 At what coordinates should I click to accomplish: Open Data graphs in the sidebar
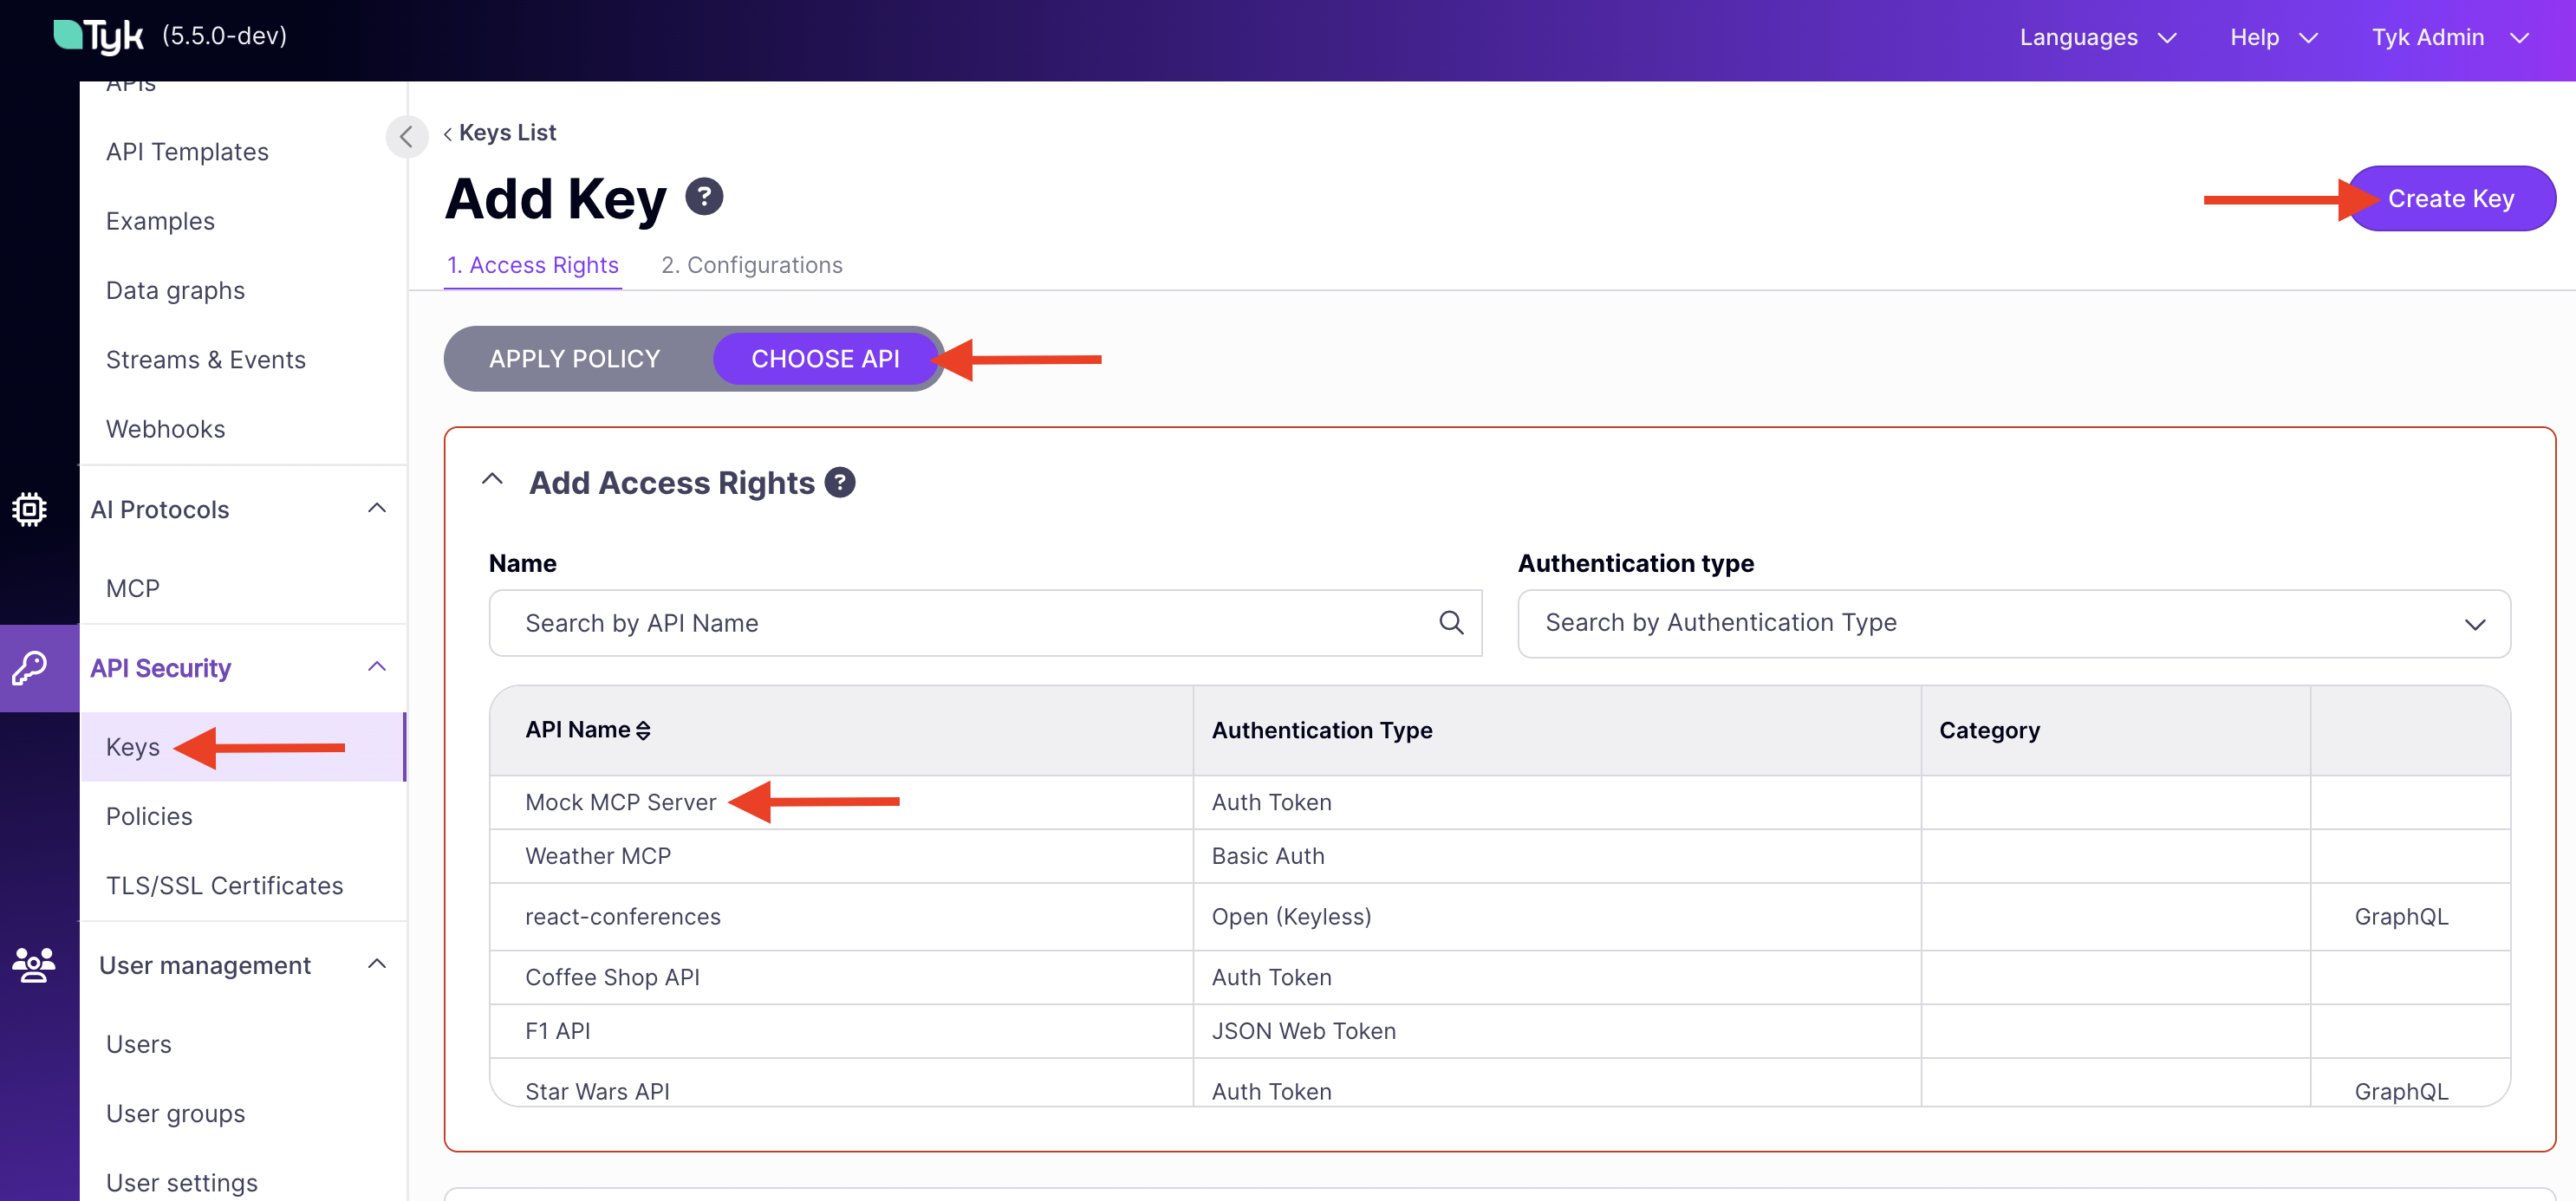click(175, 290)
